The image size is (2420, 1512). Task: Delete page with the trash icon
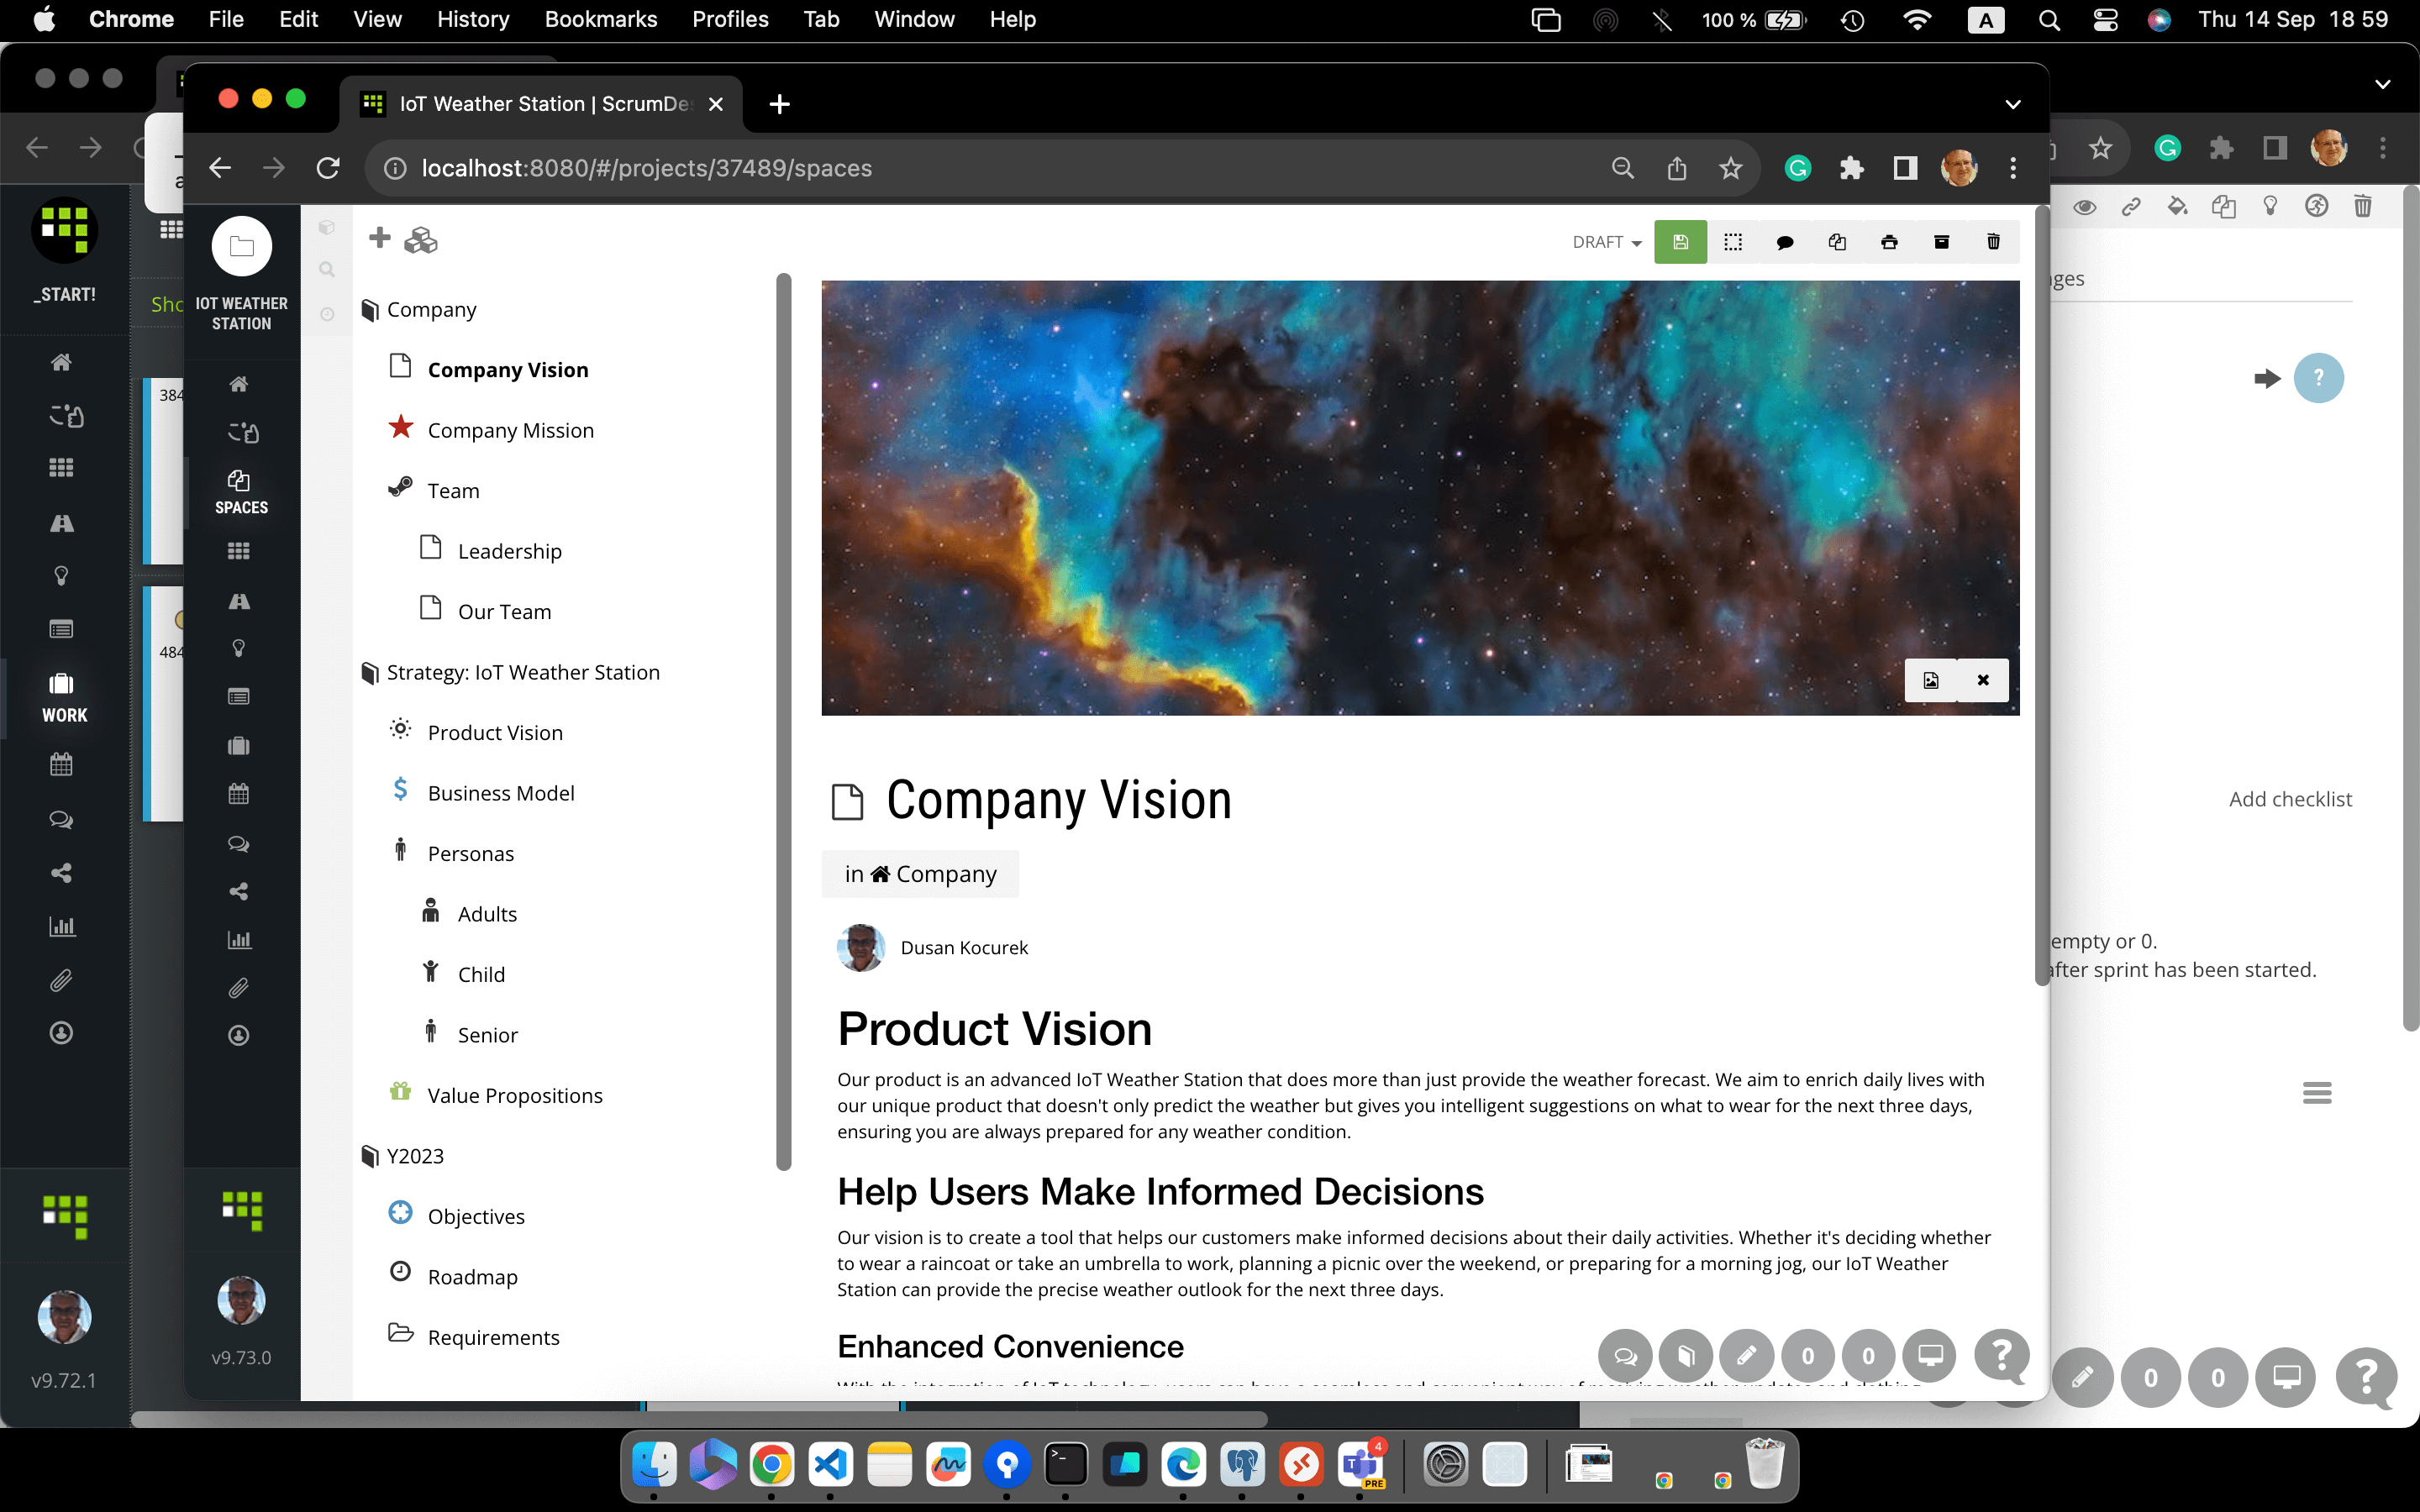pos(1993,242)
